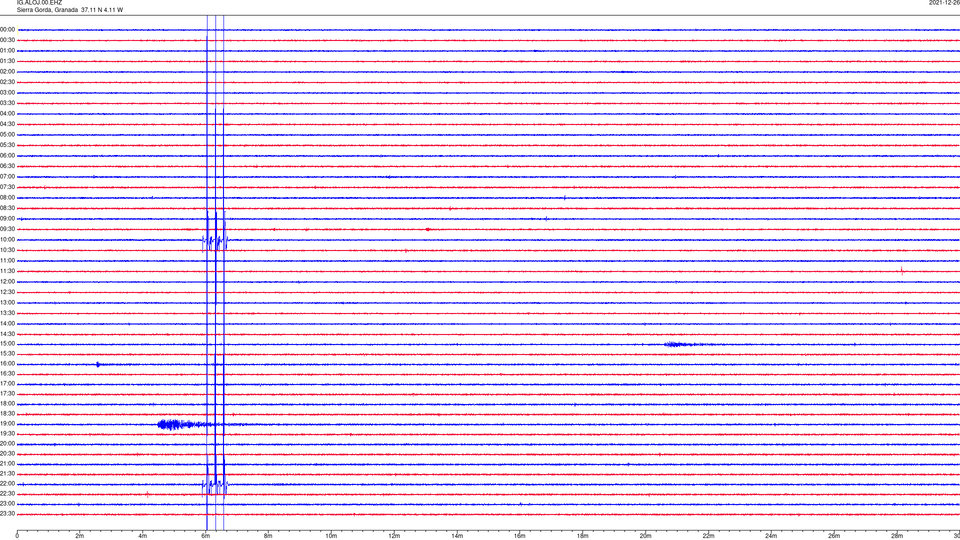This screenshot has height=540, width=960.
Task: Click the 20m label on the minute axis
Action: tap(646, 536)
